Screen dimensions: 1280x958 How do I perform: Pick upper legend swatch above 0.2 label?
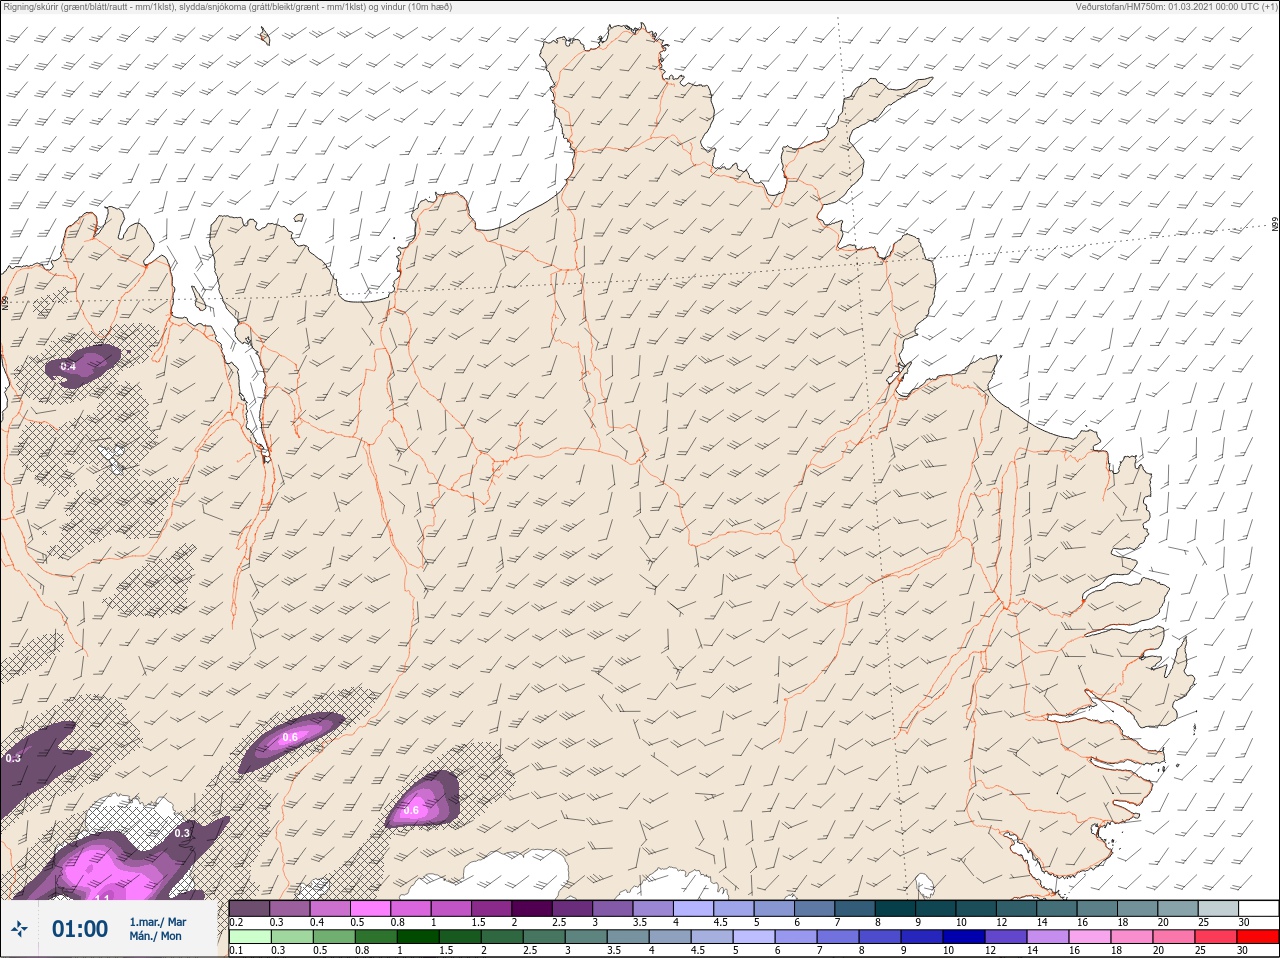pyautogui.click(x=250, y=907)
